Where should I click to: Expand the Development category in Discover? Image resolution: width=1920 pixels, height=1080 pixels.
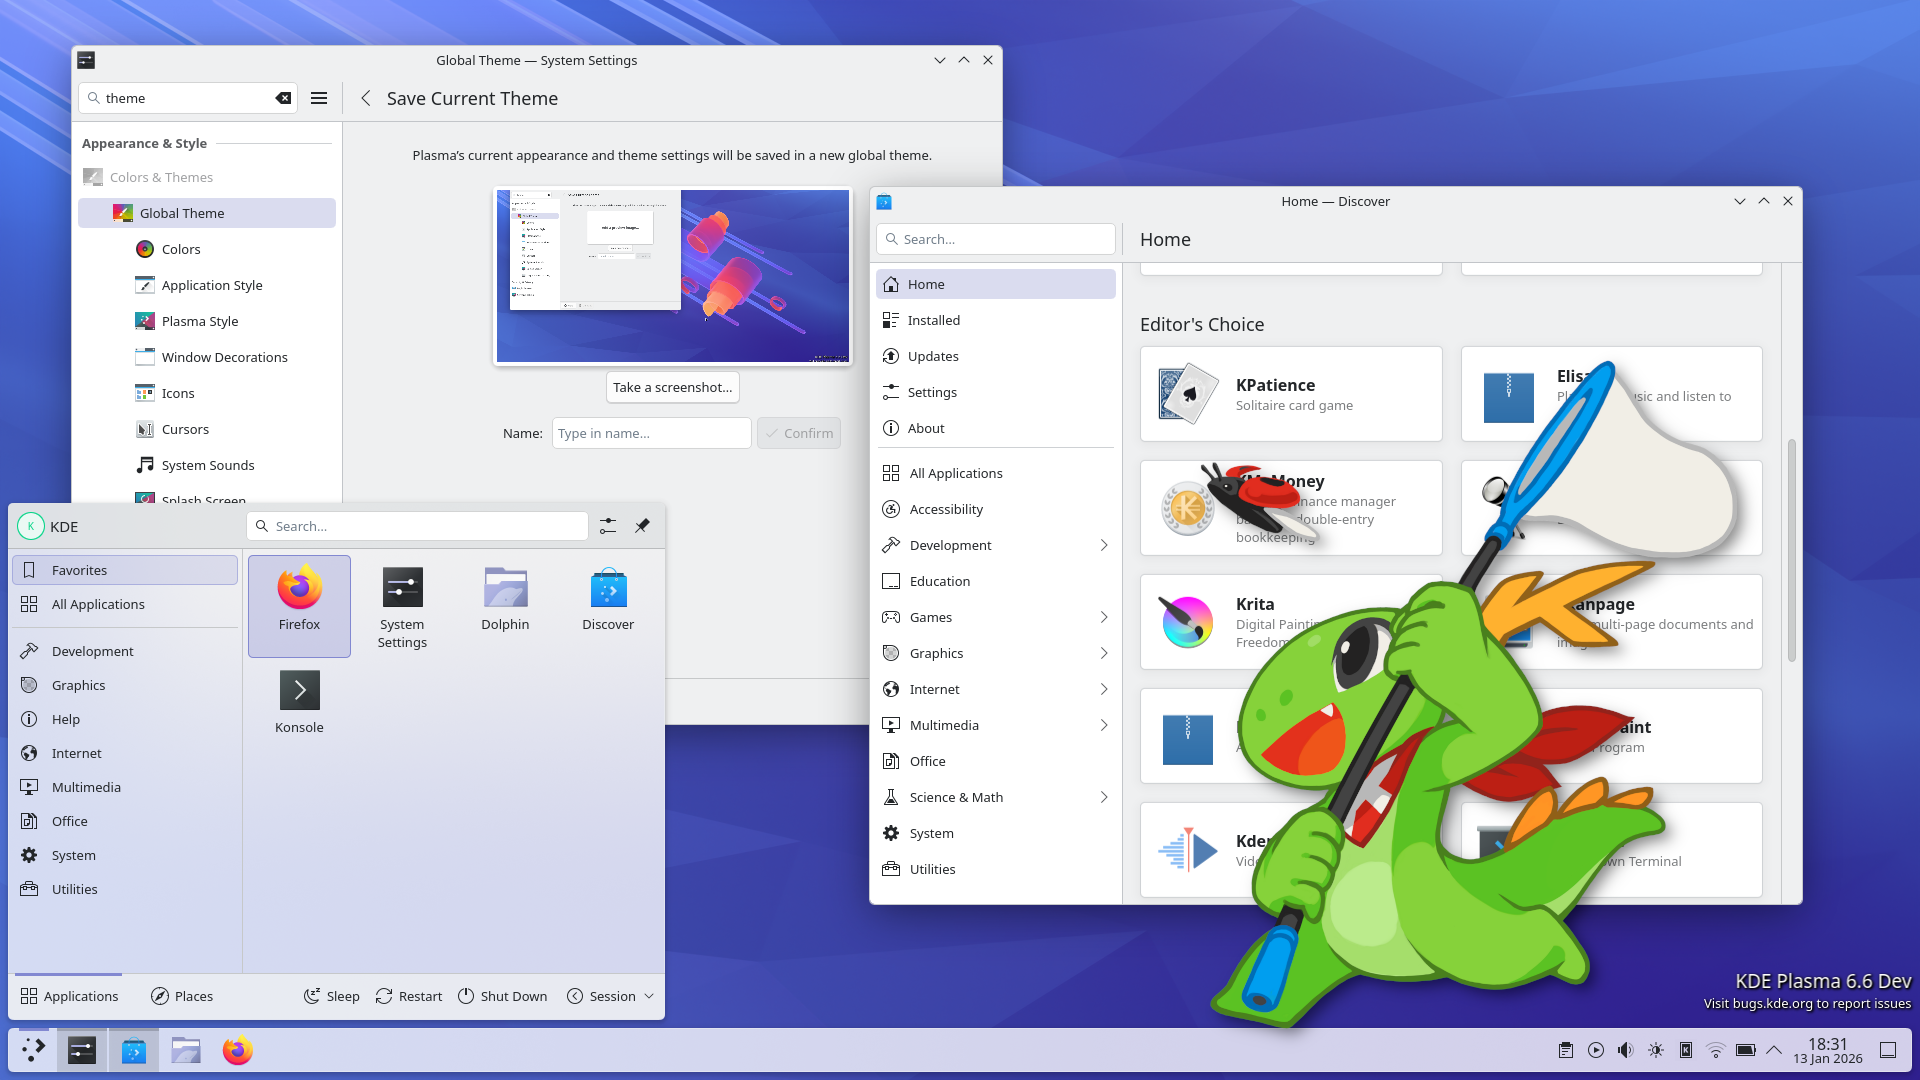tap(1104, 545)
